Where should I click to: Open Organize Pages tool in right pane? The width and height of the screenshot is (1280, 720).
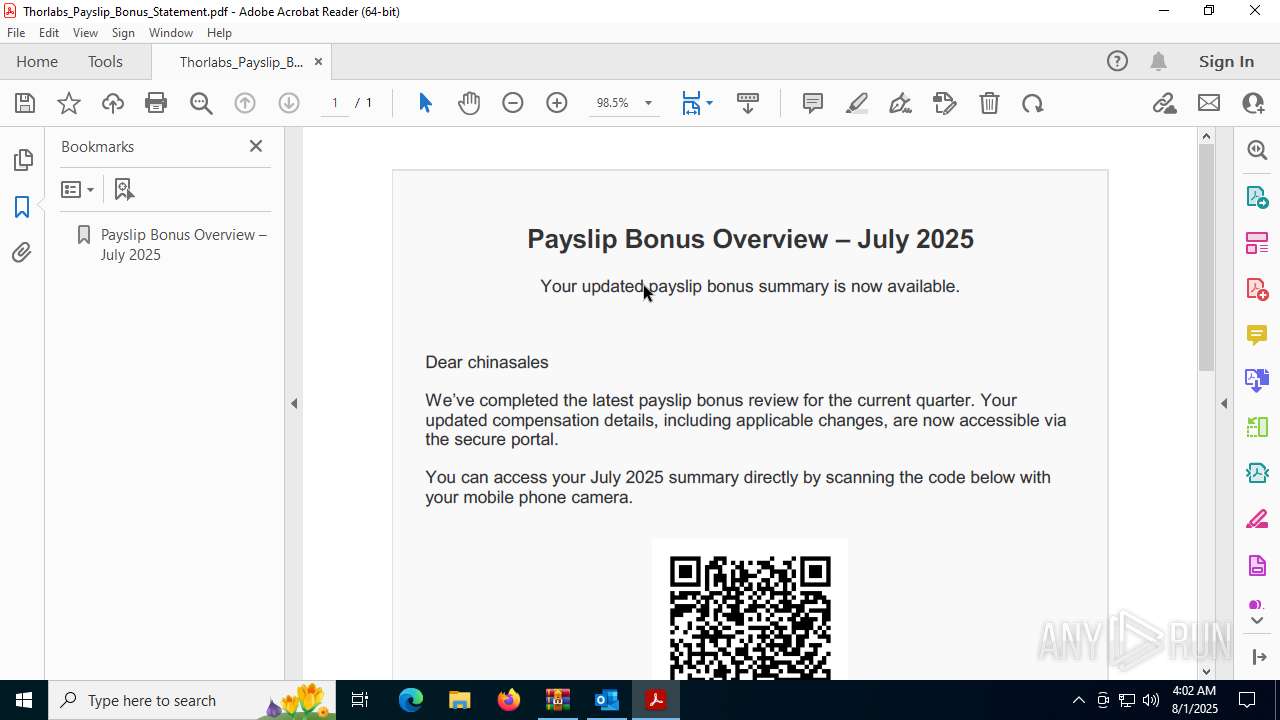point(1257,243)
